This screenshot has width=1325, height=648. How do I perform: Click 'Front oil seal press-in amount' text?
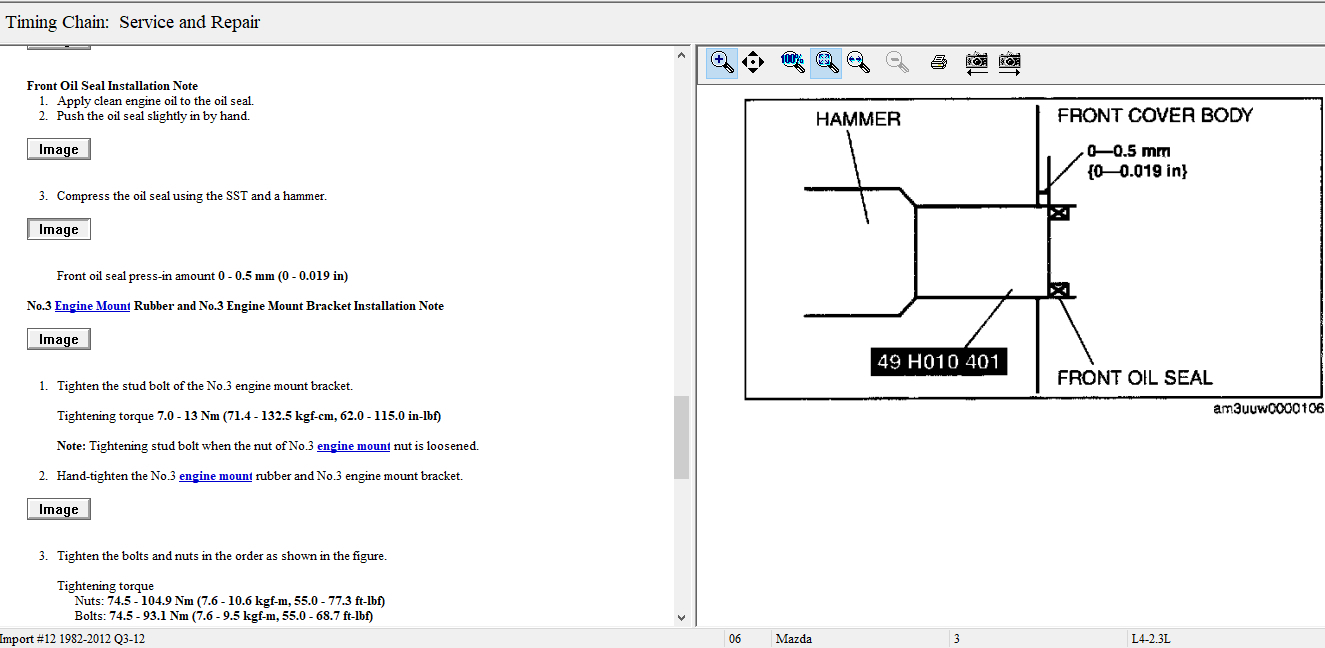point(202,276)
